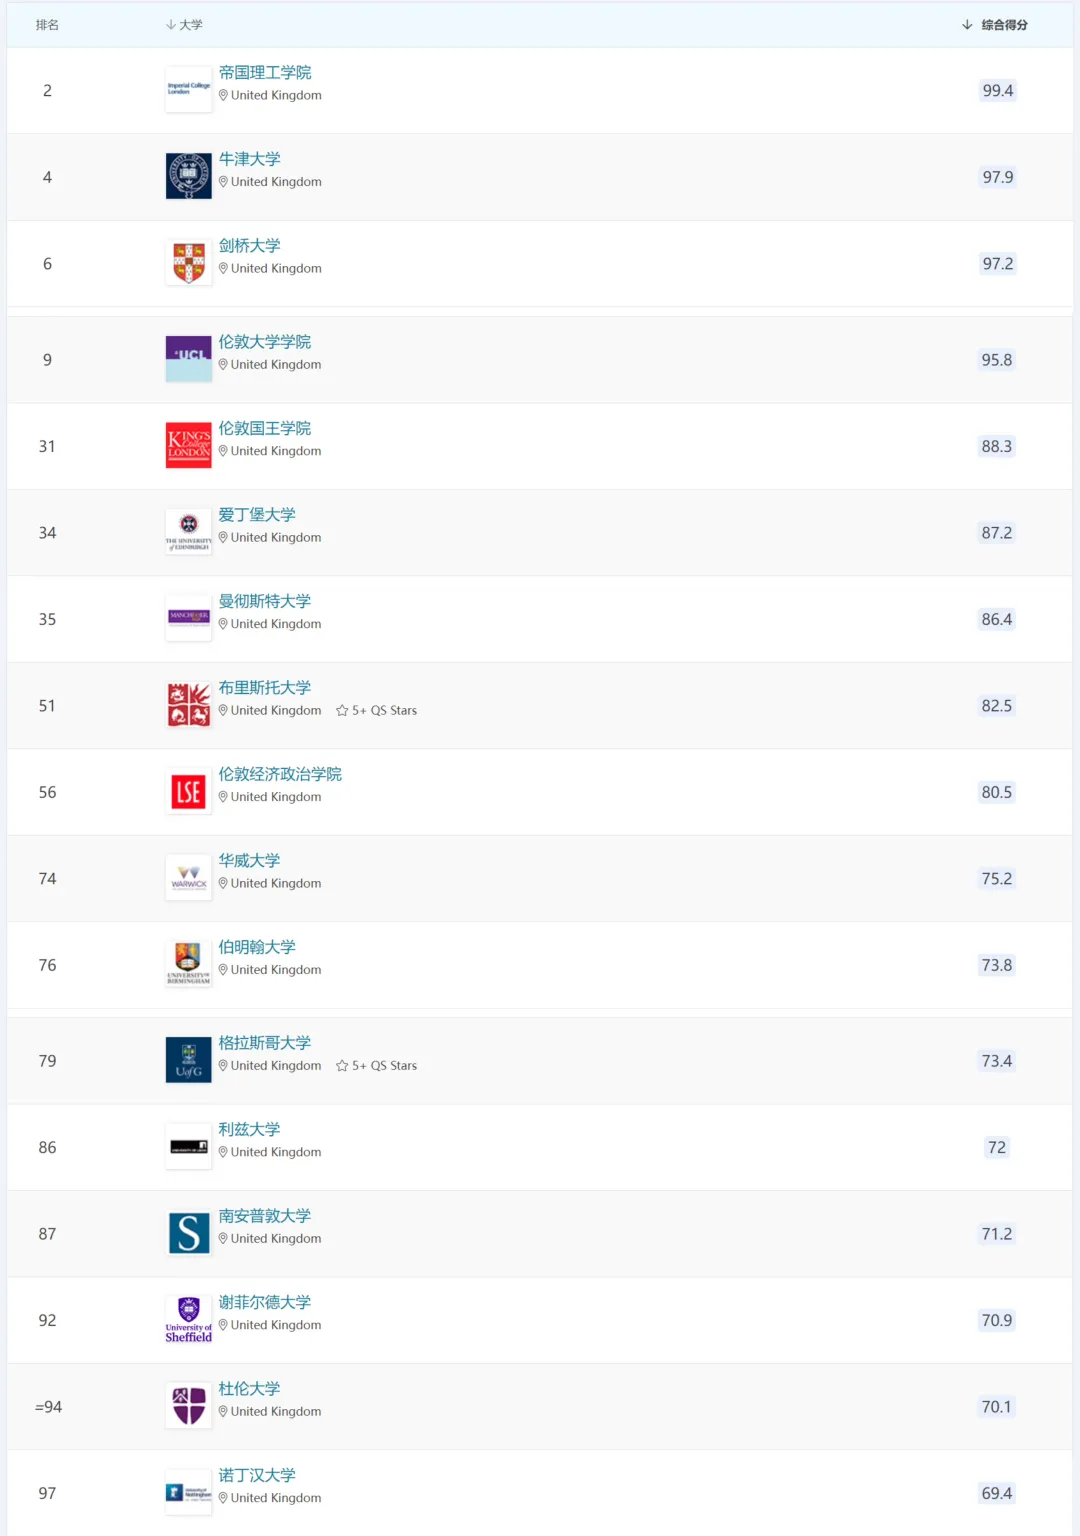Click the LSE logo
Screen dimensions: 1080x1536
(188, 790)
